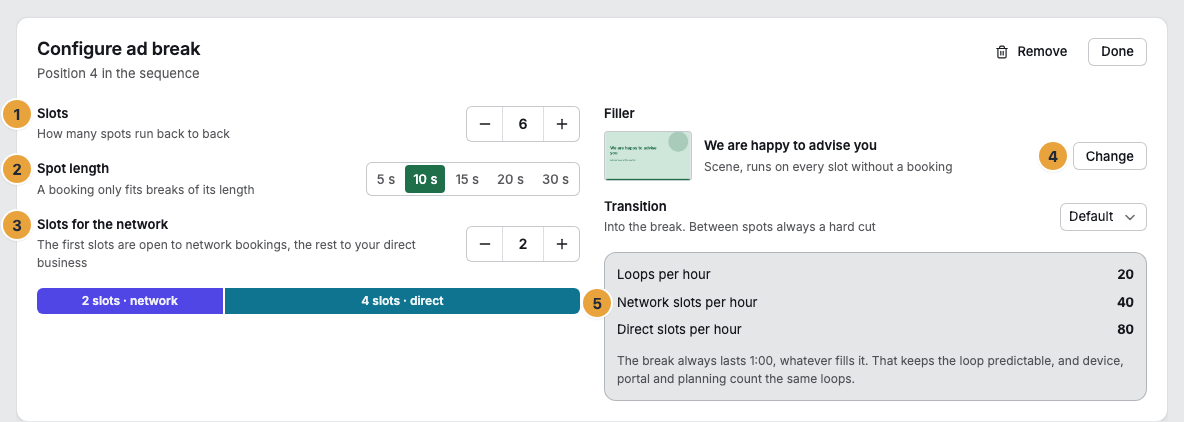Image resolution: width=1184 pixels, height=422 pixels.
Task: Select 30 s spot length
Action: coord(555,180)
